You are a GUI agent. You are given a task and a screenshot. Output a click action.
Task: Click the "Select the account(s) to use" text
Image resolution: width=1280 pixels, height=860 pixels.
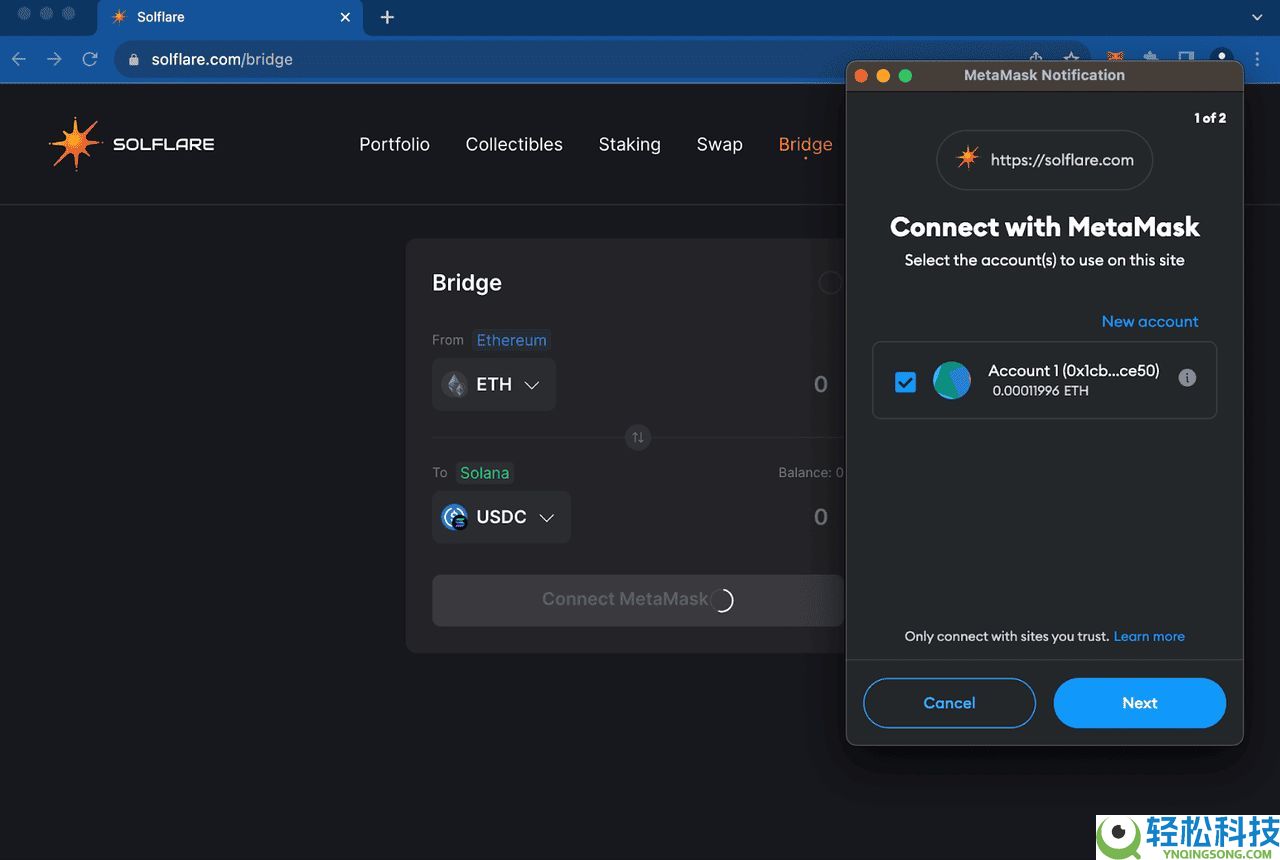point(1045,260)
